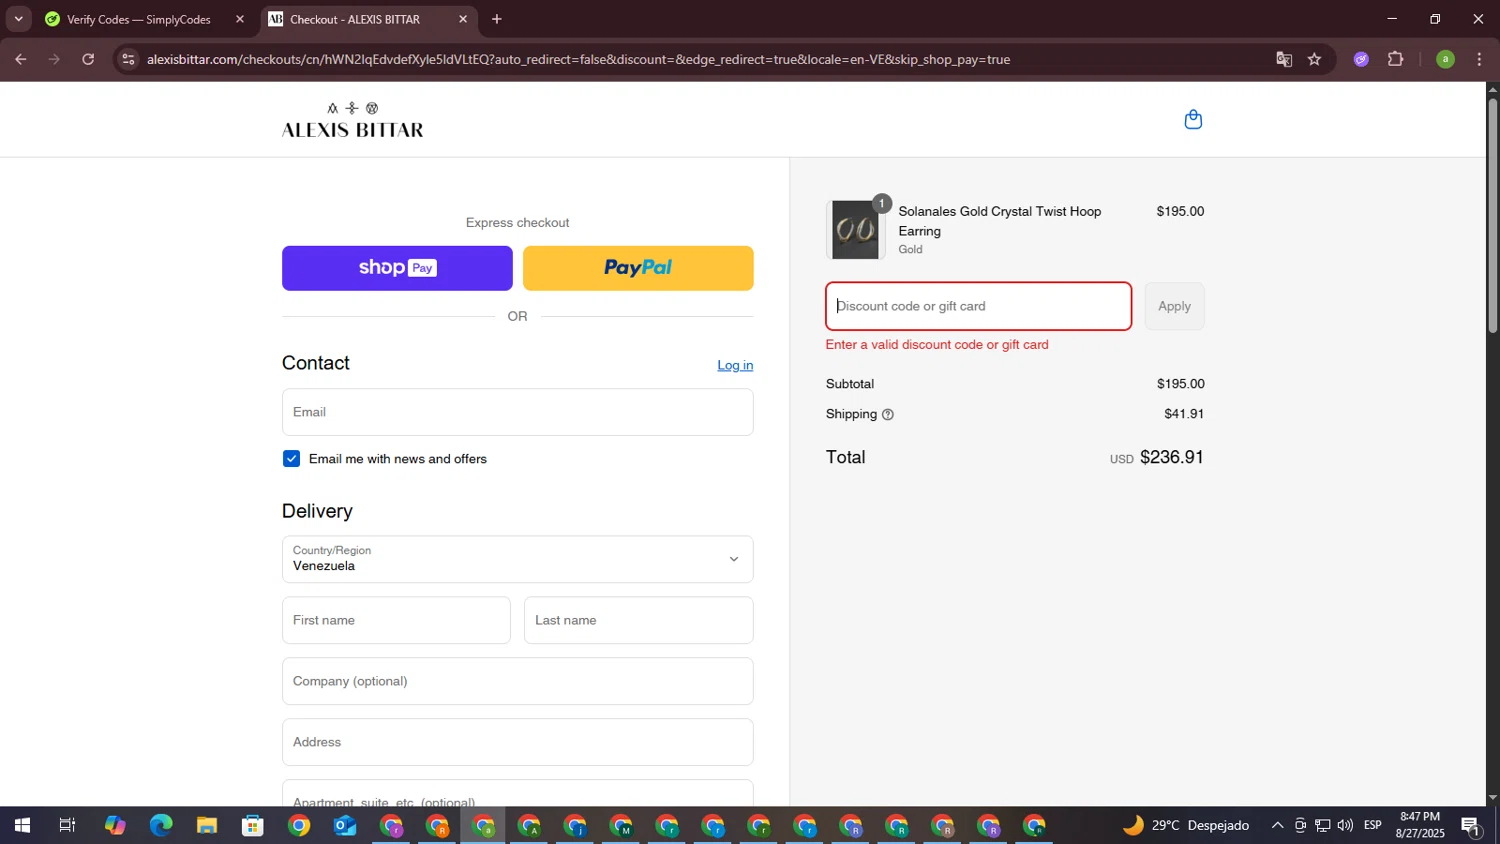The image size is (1500, 844).
Task: Uncheck Email me with news and offers
Action: click(291, 459)
